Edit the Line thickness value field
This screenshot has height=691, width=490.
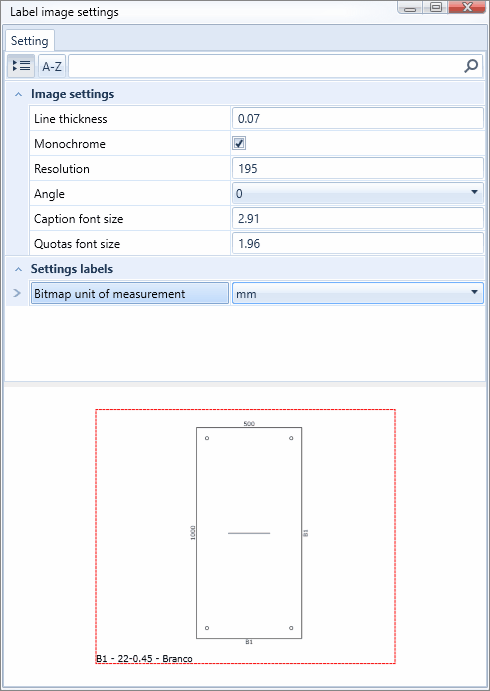coord(358,119)
